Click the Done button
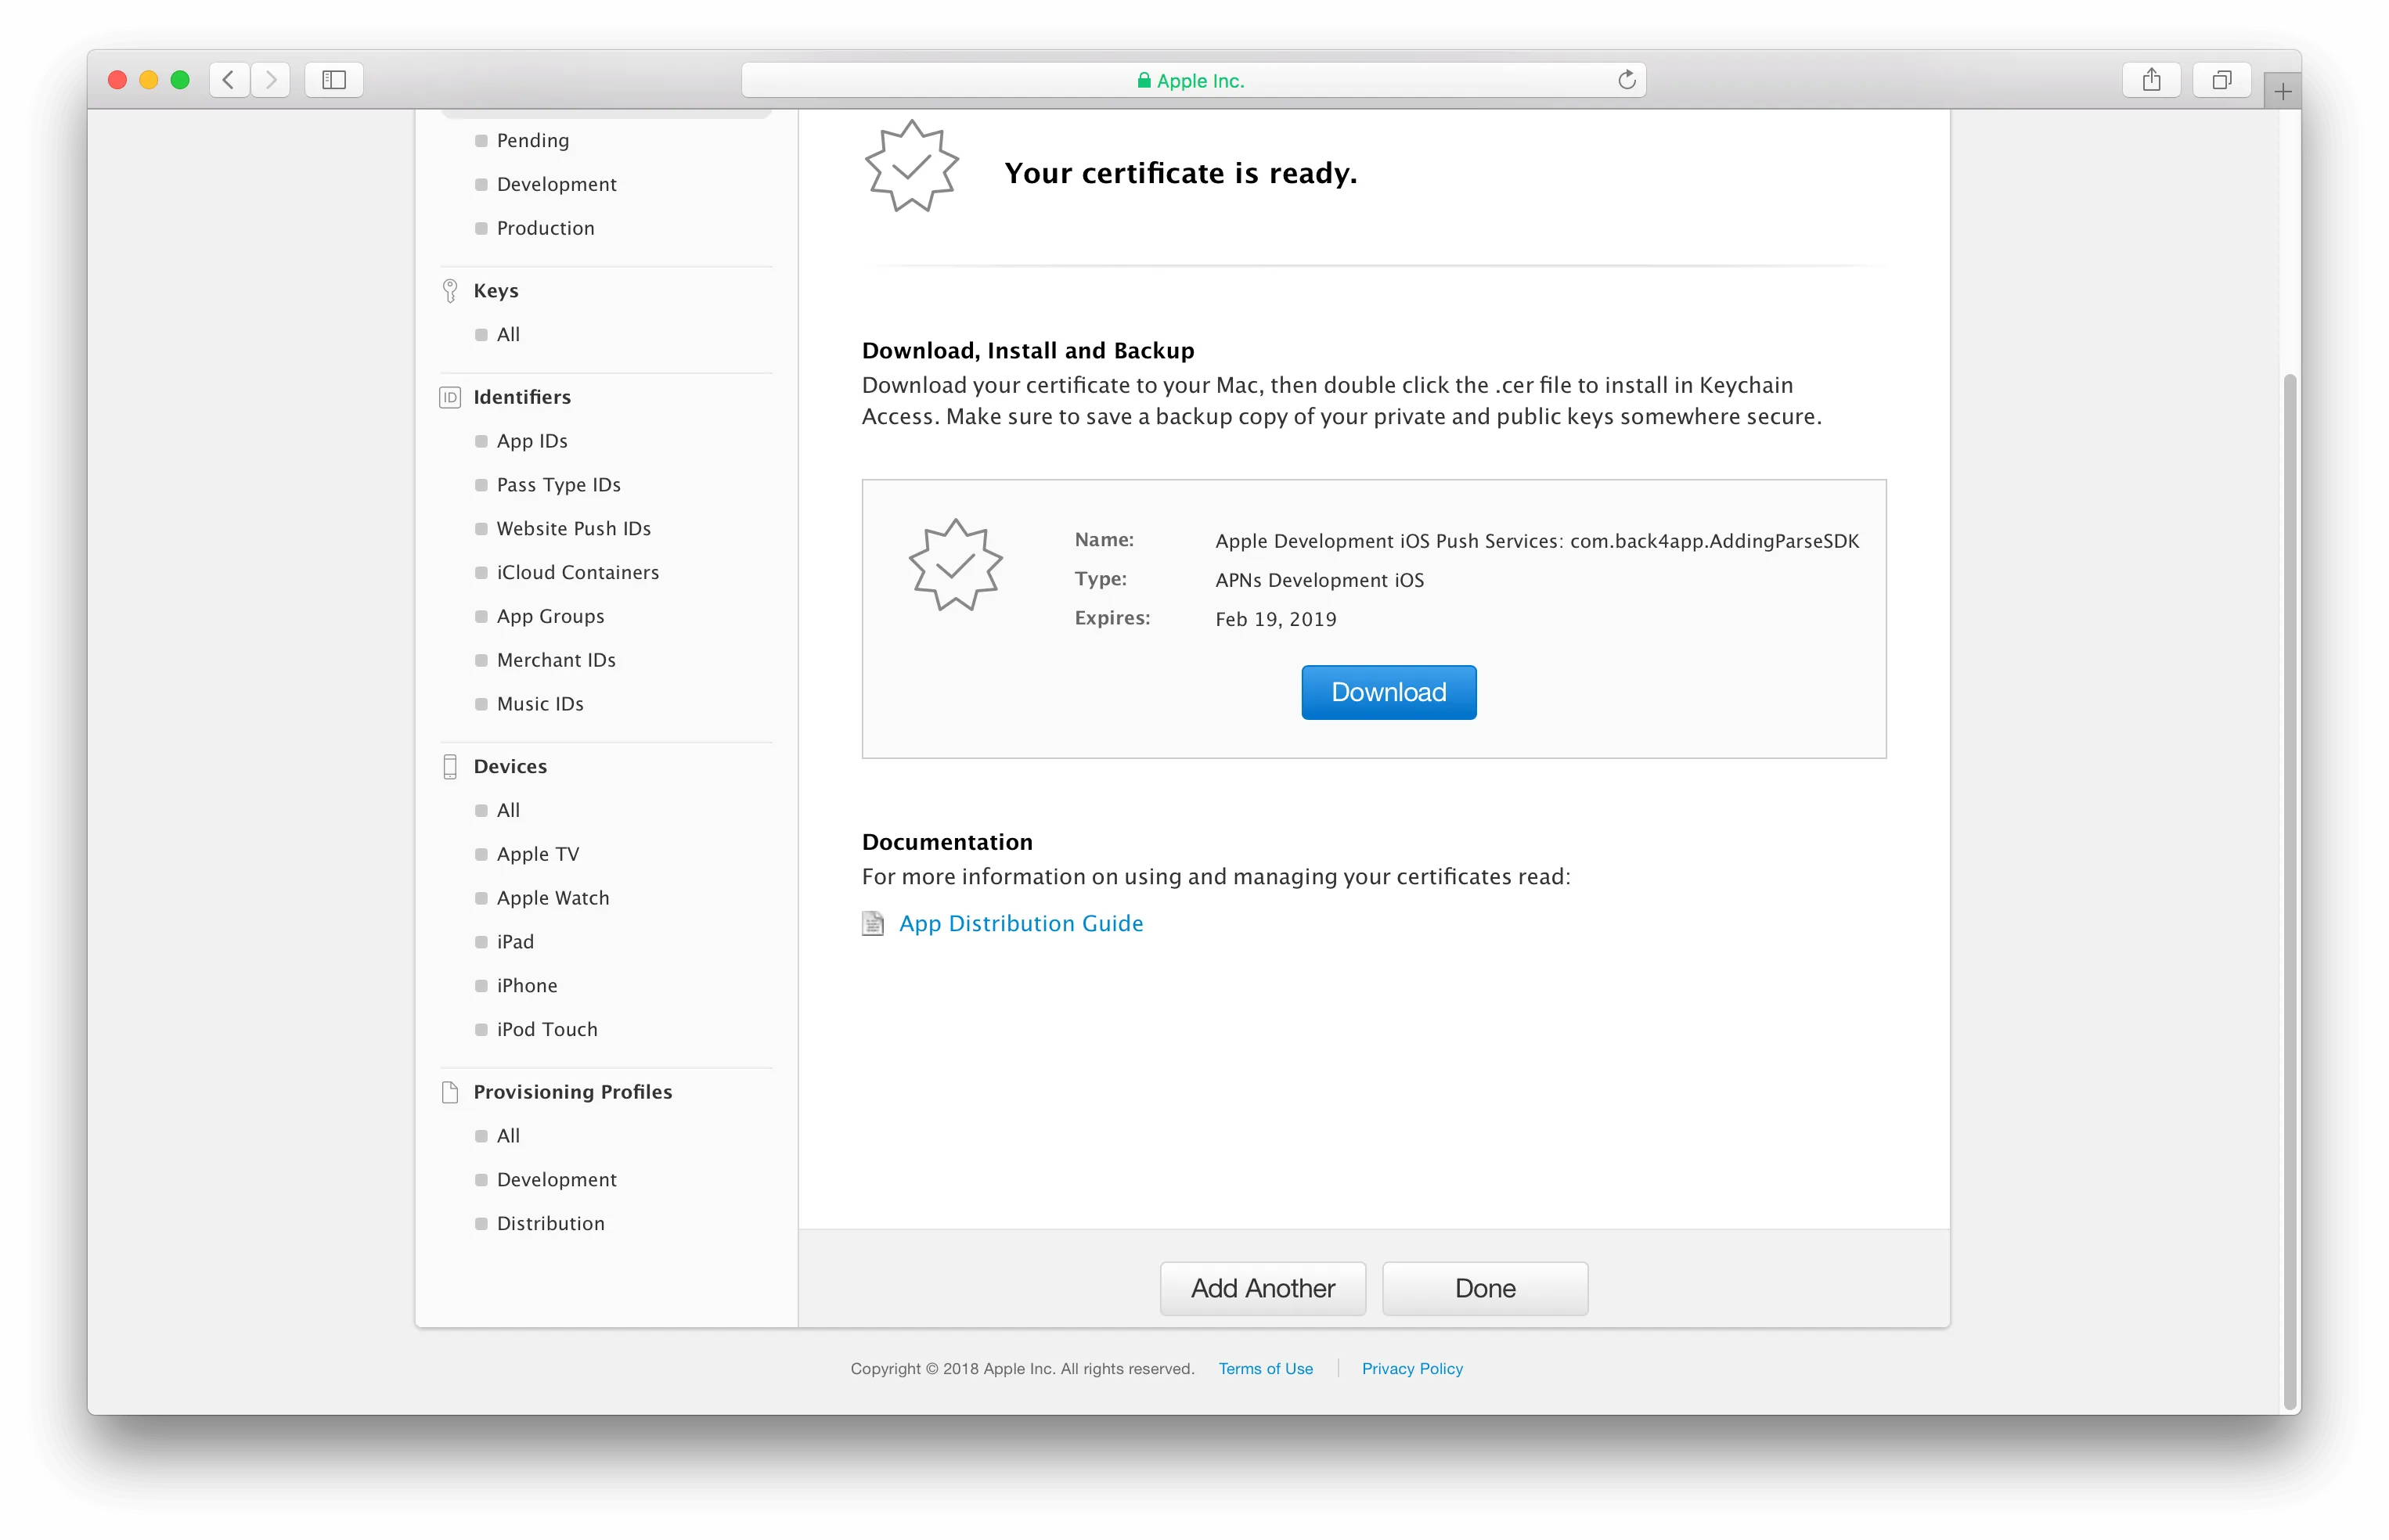Viewport: 2389px width, 1540px height. (1484, 1288)
